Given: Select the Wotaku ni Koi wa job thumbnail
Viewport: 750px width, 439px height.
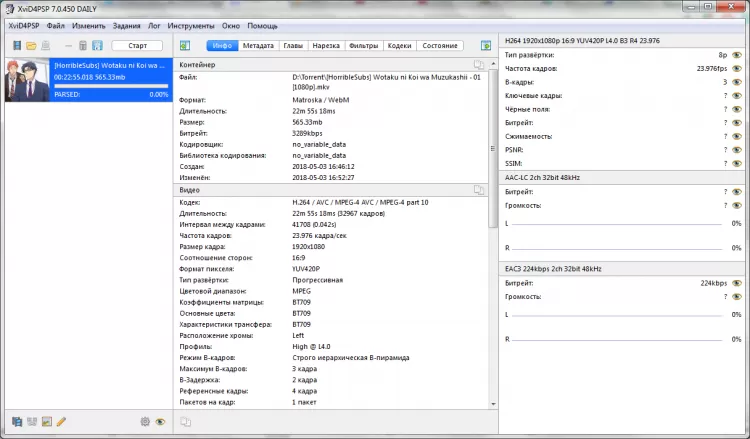Looking at the screenshot, I should tap(27, 80).
